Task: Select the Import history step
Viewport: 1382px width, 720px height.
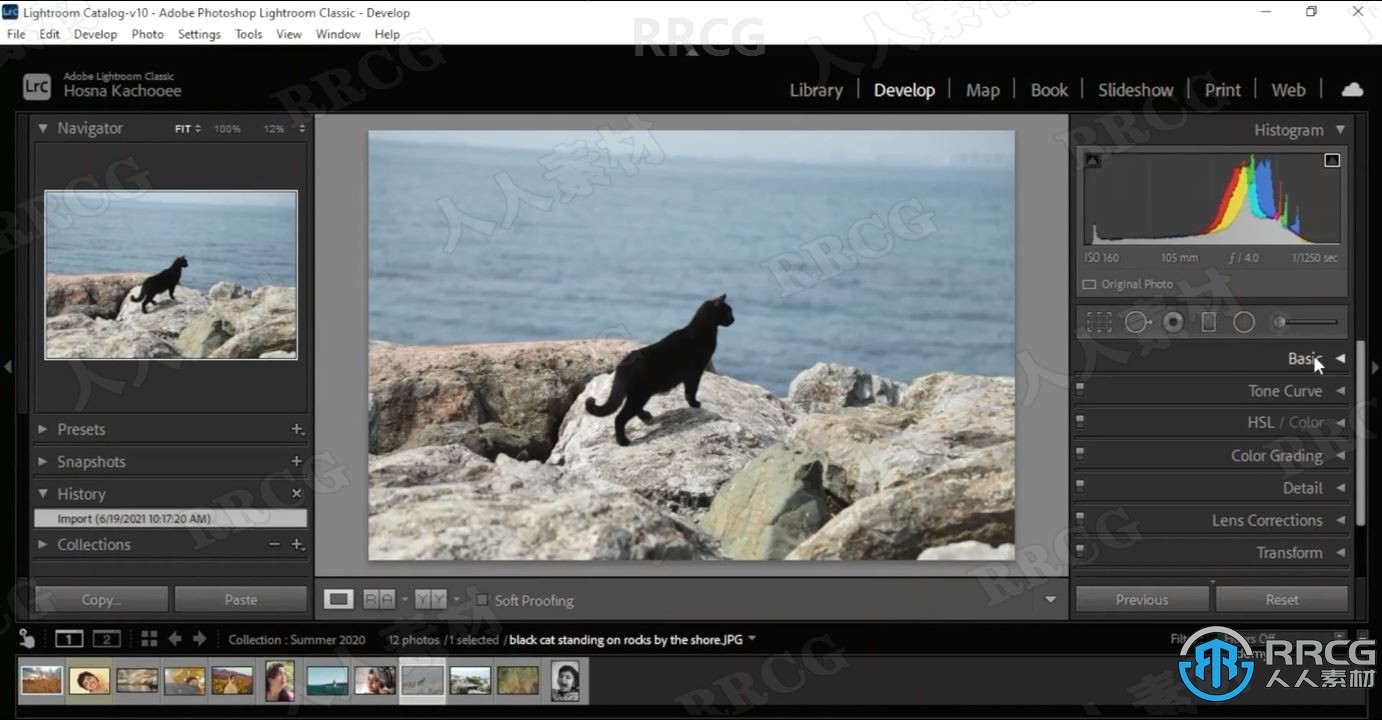Action: click(x=171, y=518)
